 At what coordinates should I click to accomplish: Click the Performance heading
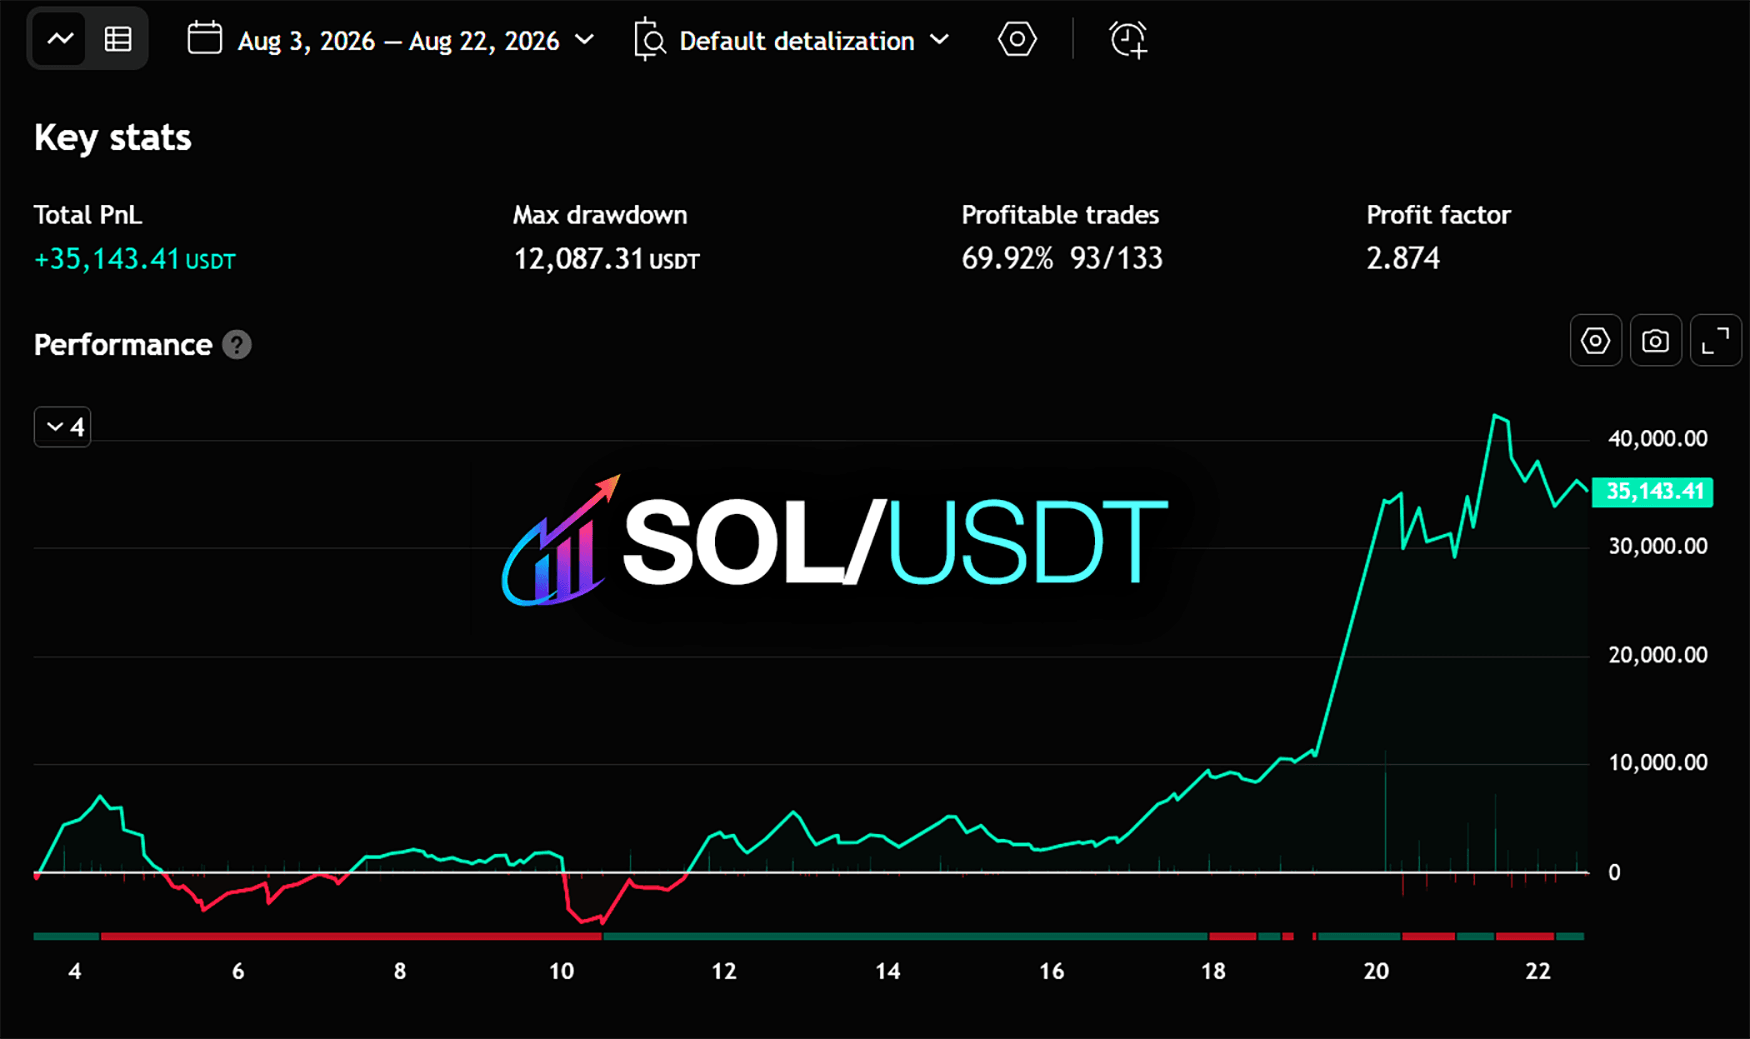pos(123,345)
